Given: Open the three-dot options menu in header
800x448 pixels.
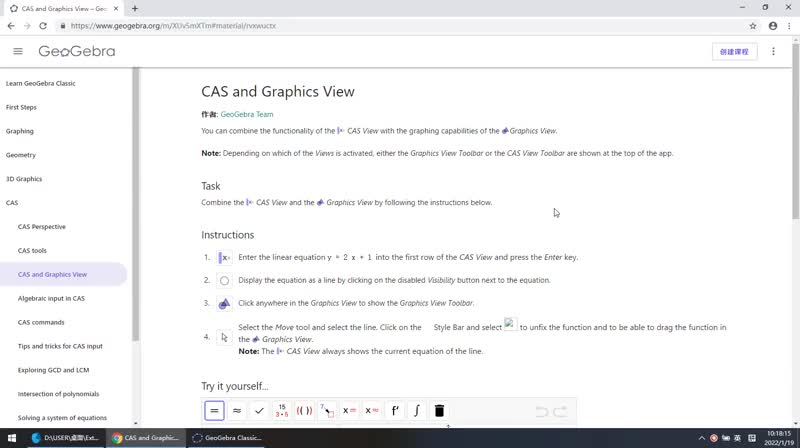Looking at the screenshot, I should 773,51.
